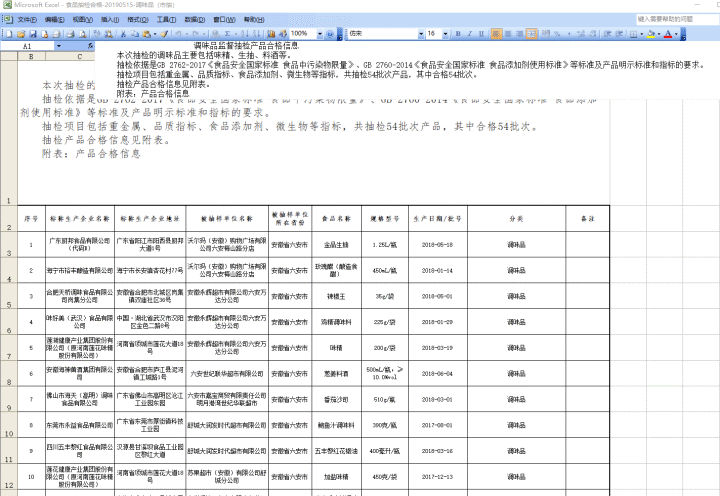
Task: Decrease decimal places icon
Action: (593, 34)
